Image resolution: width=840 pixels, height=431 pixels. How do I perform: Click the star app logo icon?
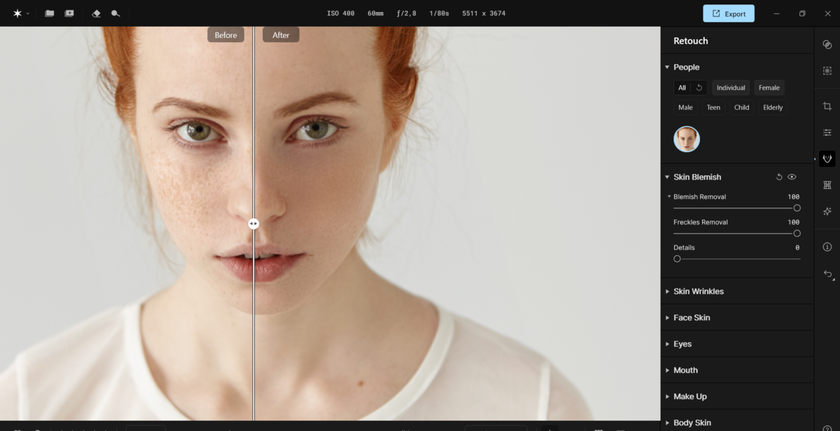[x=17, y=13]
